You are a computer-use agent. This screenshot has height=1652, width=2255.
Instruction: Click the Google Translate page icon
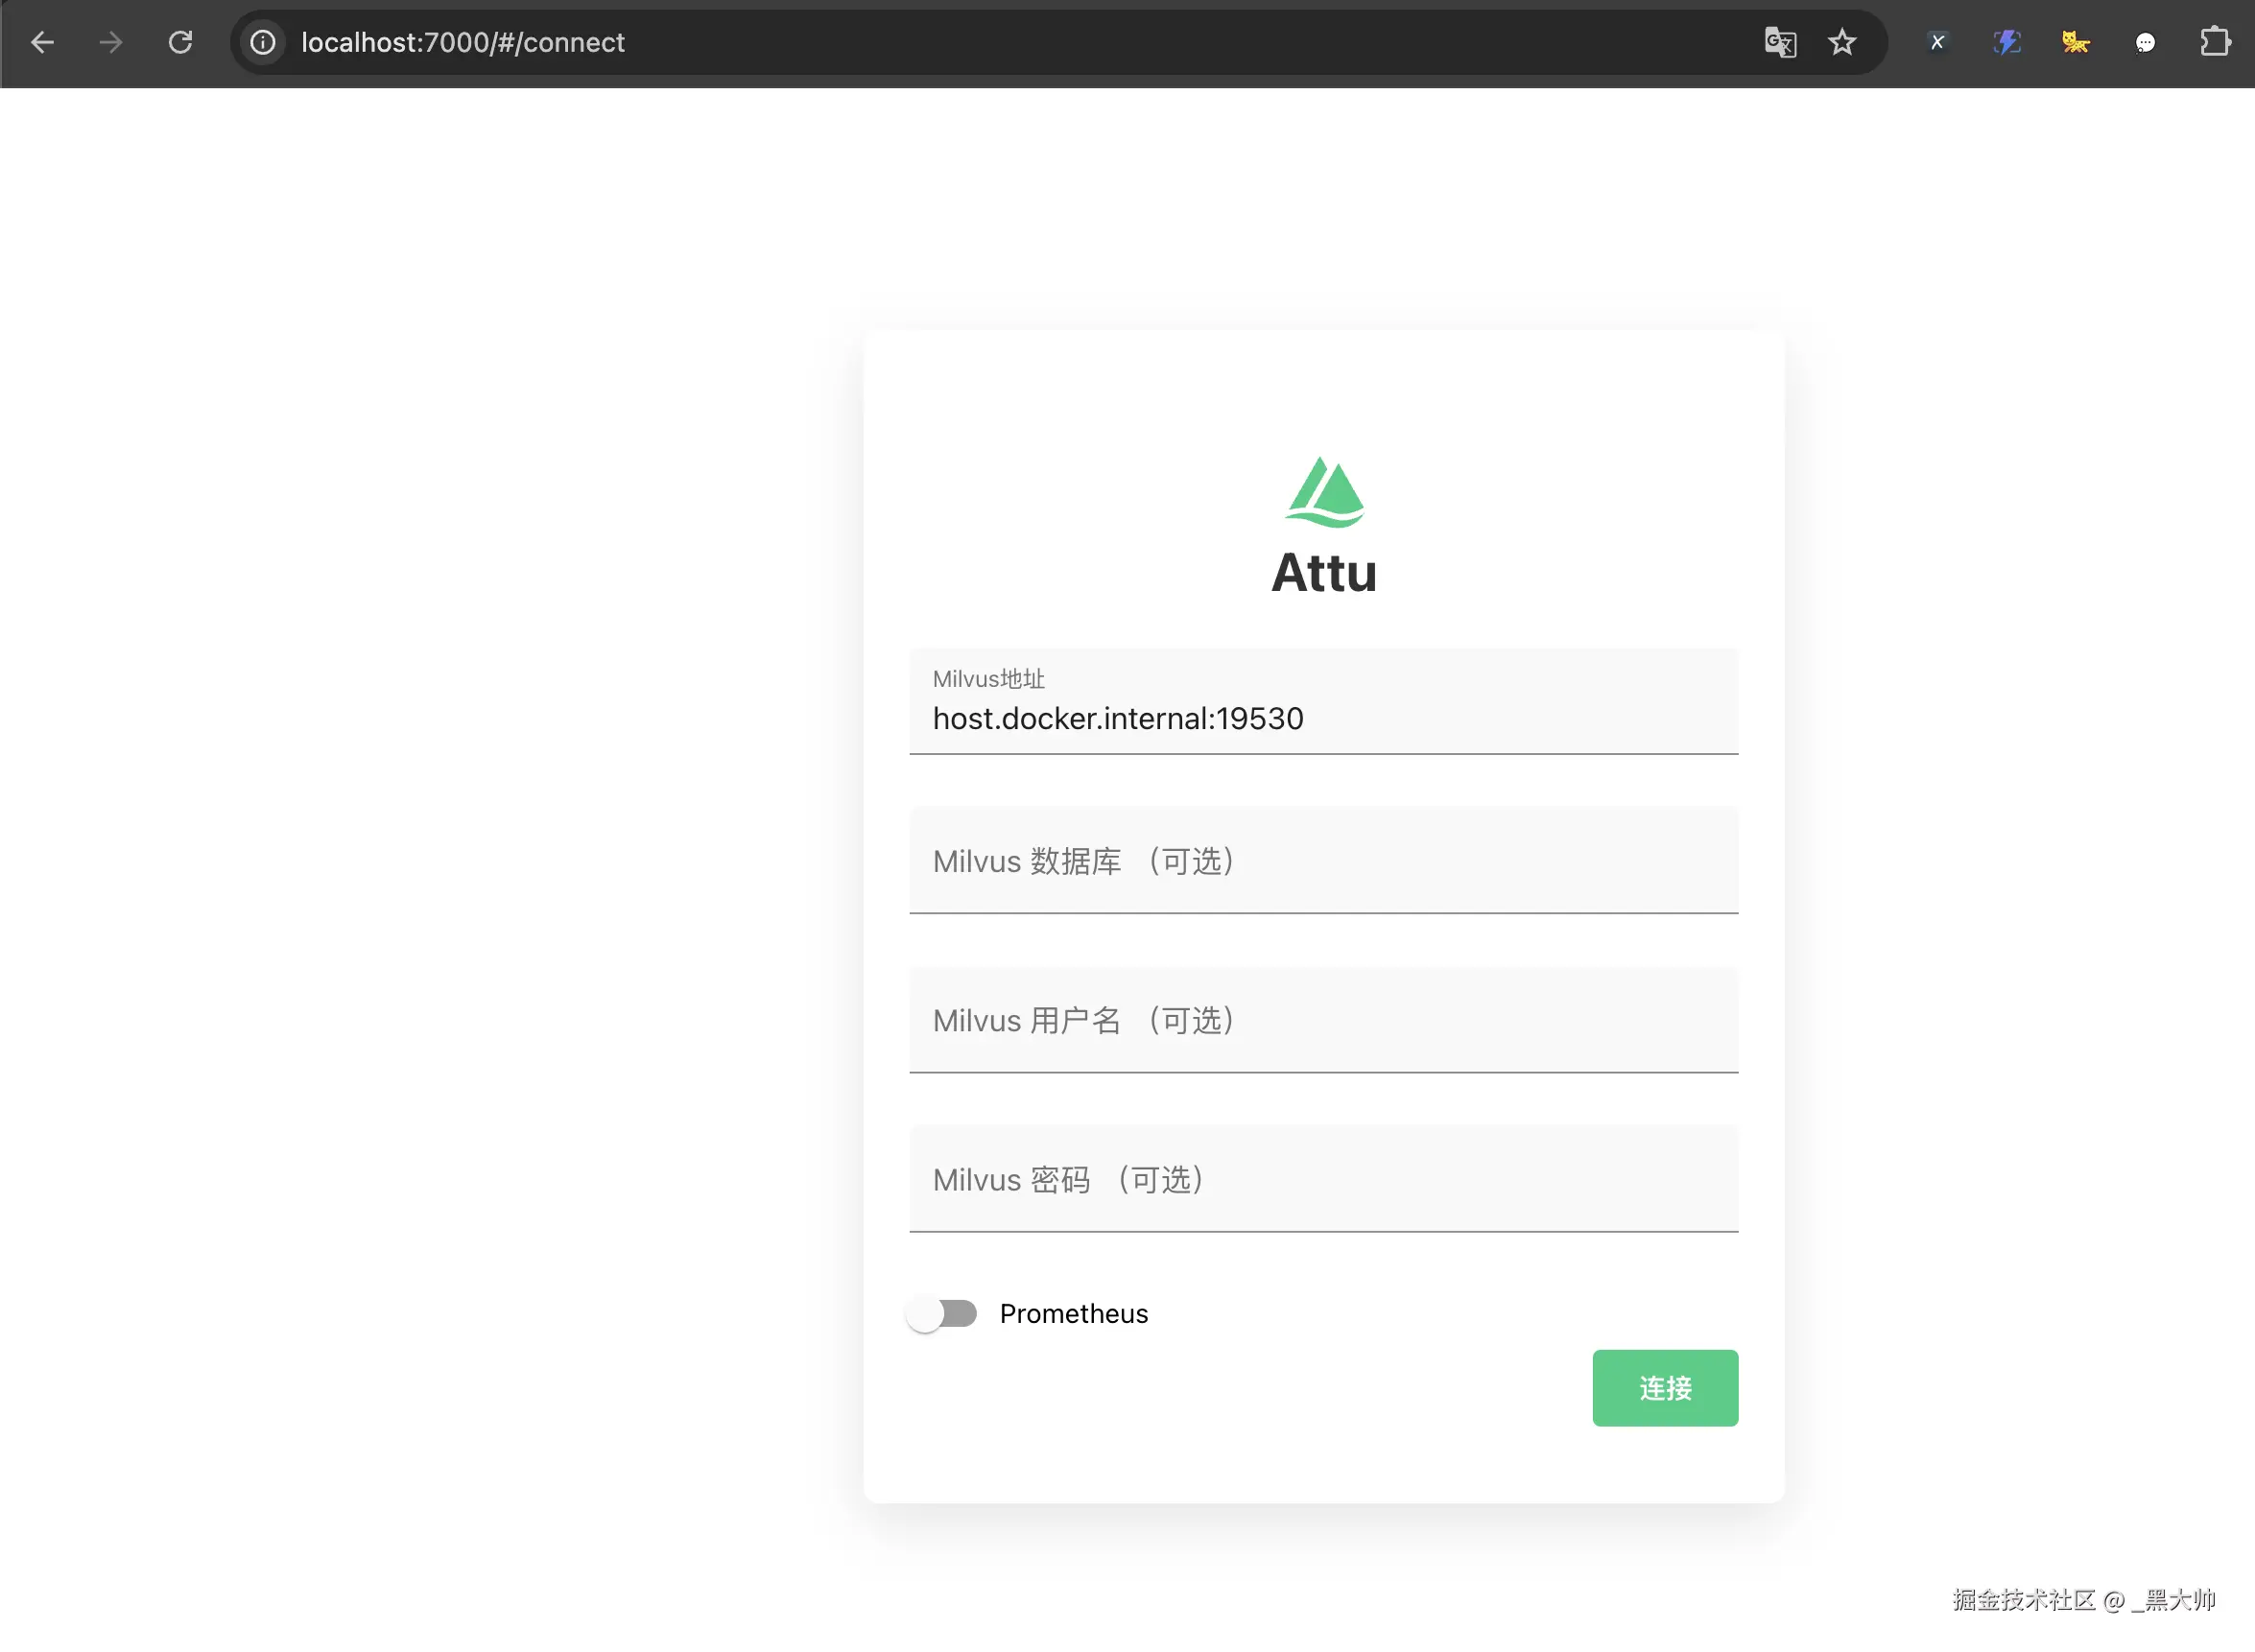pyautogui.click(x=1780, y=42)
